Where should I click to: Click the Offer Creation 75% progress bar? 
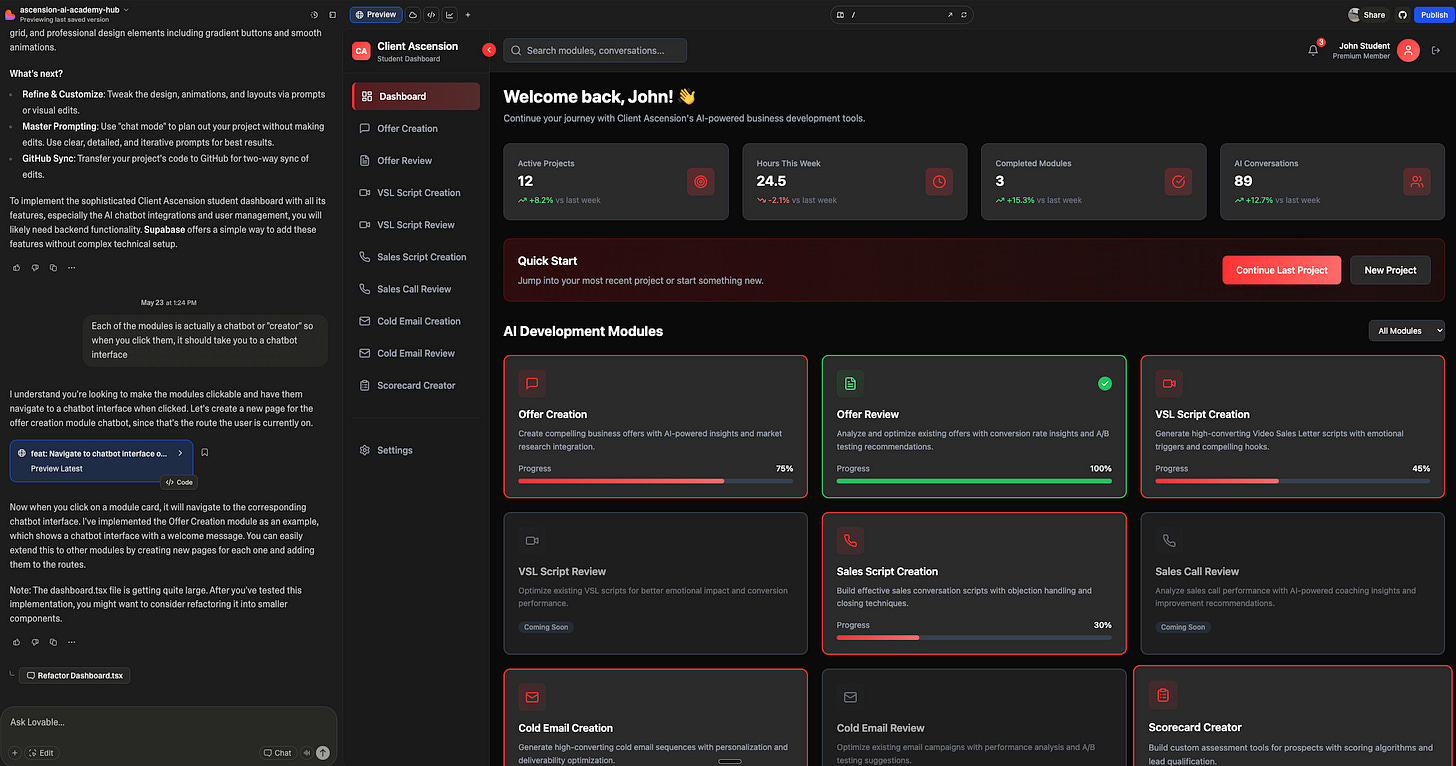coord(655,481)
